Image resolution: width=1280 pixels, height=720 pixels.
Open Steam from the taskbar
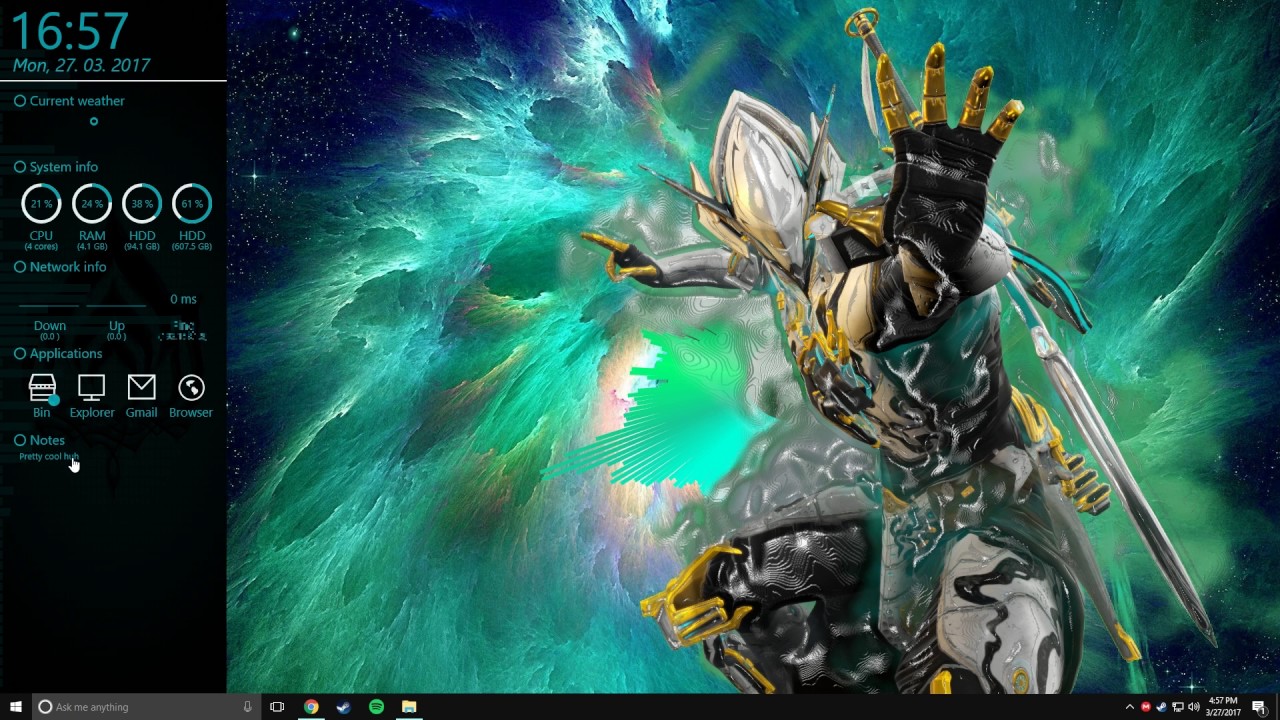(343, 707)
